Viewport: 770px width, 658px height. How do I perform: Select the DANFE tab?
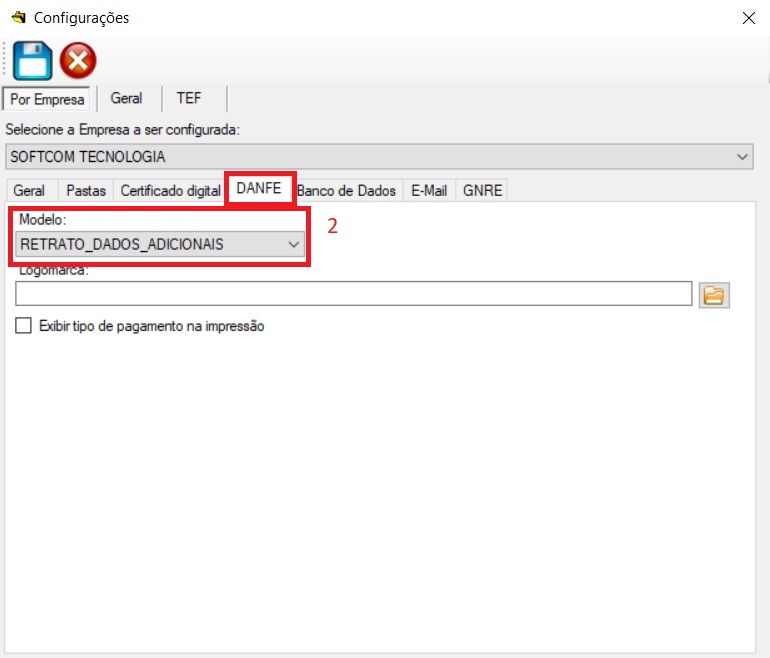(x=258, y=188)
